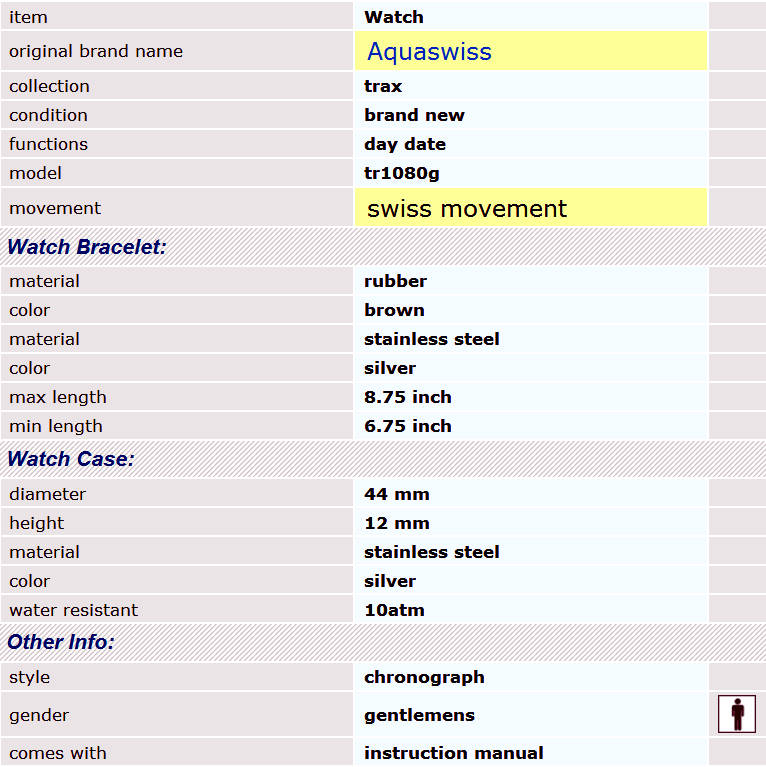Click the original brand name label
Screen dimensions: 766x767
tap(96, 51)
